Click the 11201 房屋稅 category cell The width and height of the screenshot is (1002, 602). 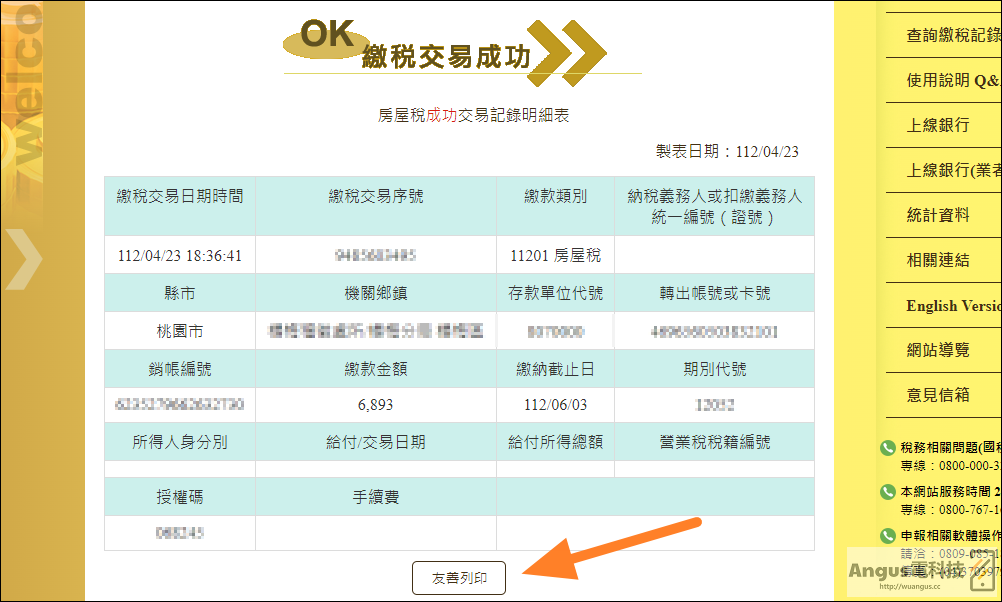pyautogui.click(x=555, y=256)
